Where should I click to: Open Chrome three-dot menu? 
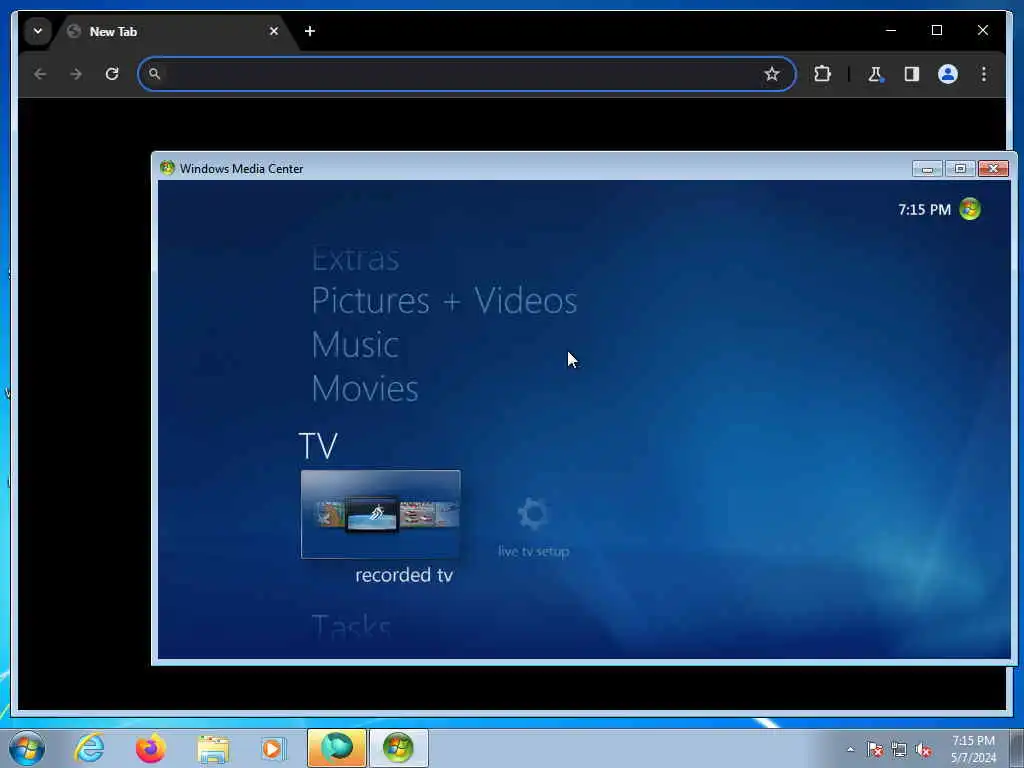tap(984, 74)
